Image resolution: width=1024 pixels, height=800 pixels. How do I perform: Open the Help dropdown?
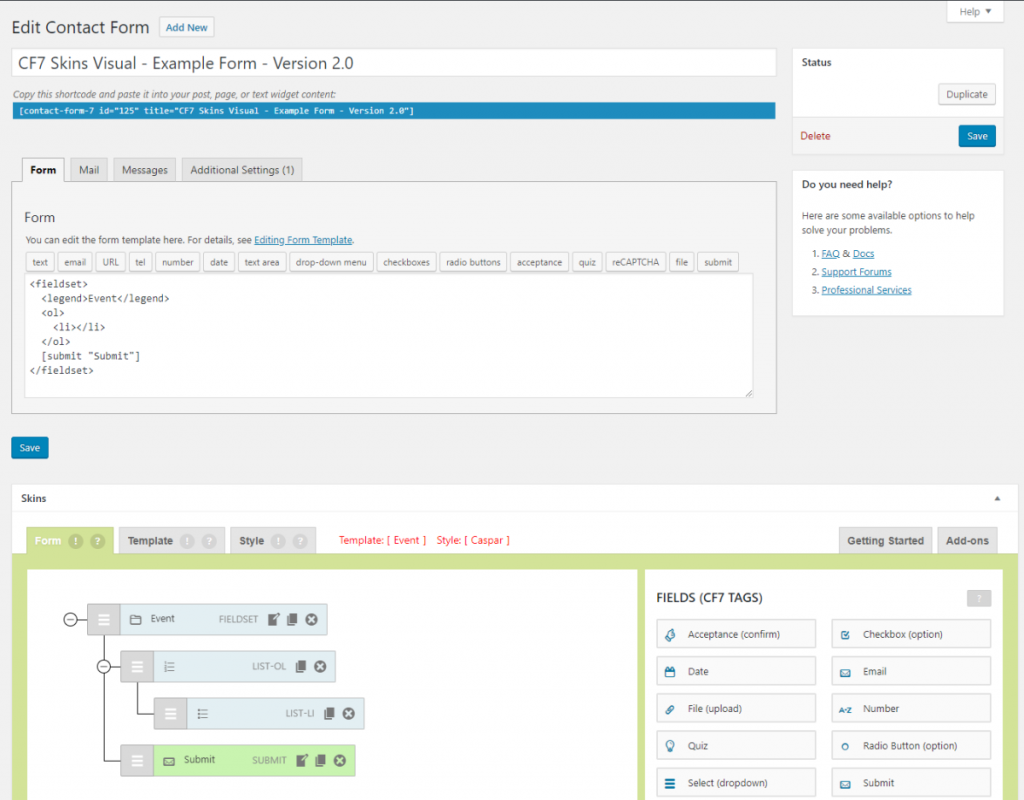pos(974,12)
